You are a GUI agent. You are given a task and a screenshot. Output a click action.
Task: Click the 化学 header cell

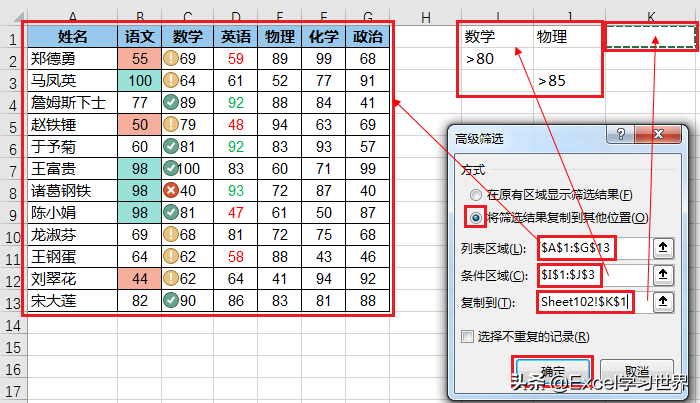tap(324, 37)
